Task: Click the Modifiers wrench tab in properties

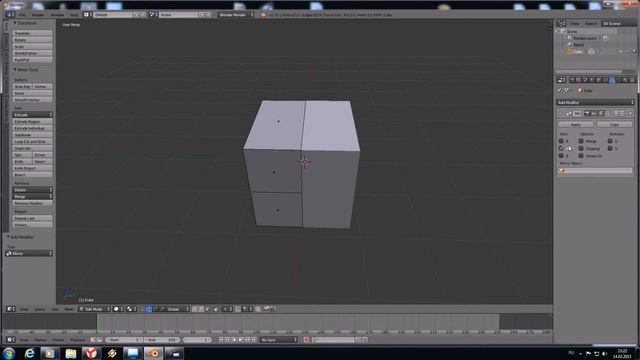Action: coord(611,80)
